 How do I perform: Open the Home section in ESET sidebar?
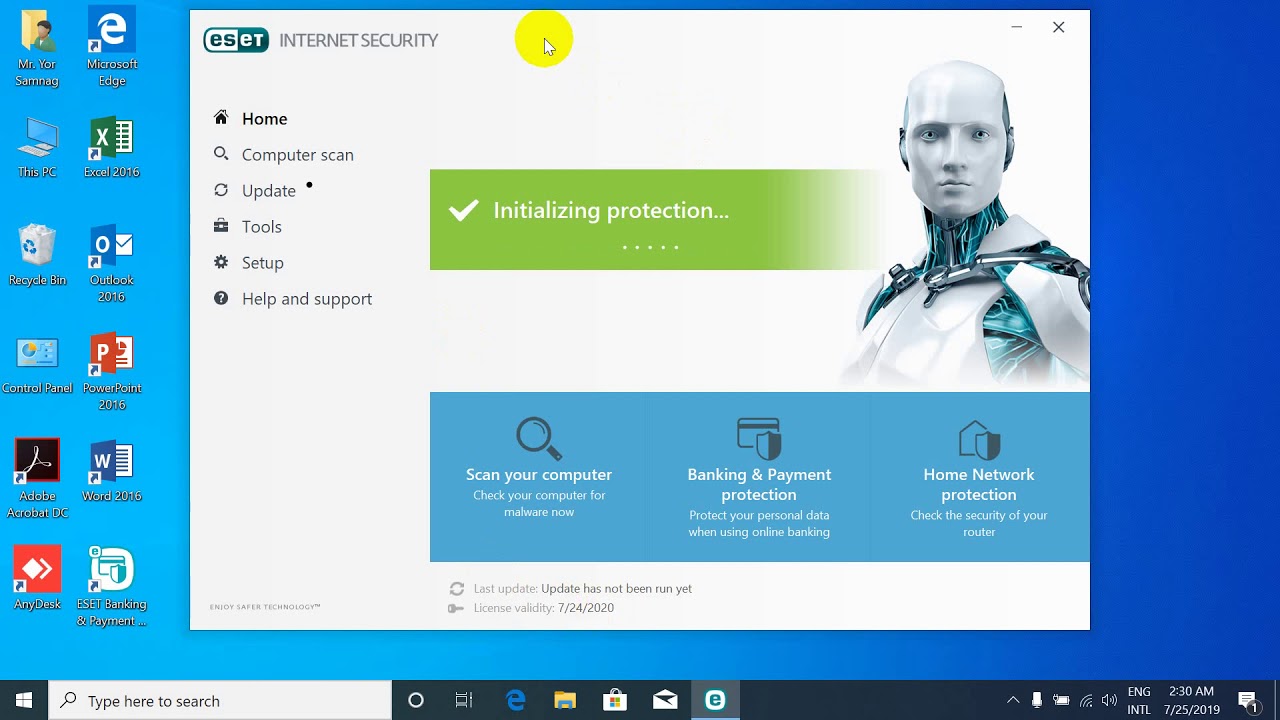(x=264, y=118)
